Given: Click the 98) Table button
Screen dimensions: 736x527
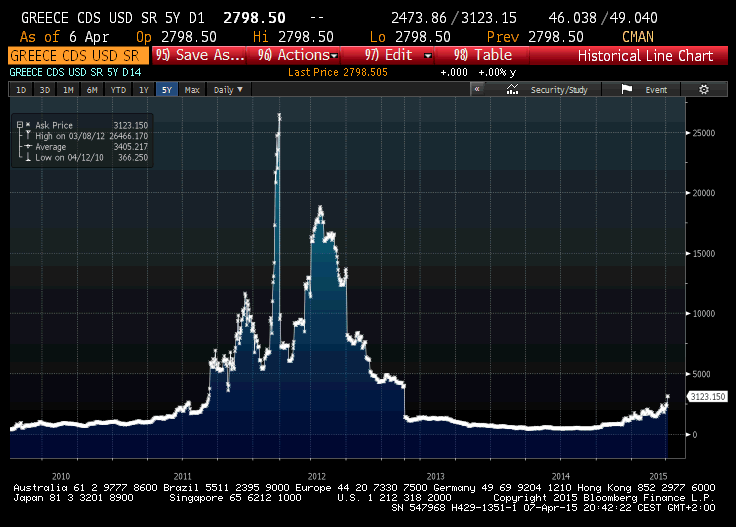Looking at the screenshot, I should [x=483, y=55].
